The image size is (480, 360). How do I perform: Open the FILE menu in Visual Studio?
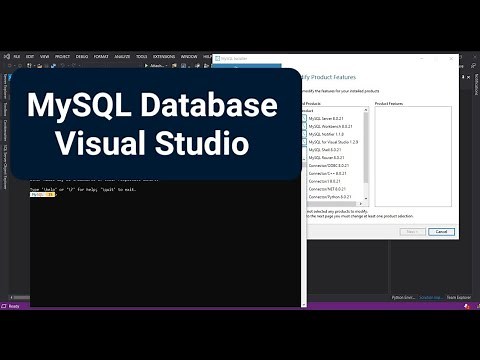click(x=17, y=57)
